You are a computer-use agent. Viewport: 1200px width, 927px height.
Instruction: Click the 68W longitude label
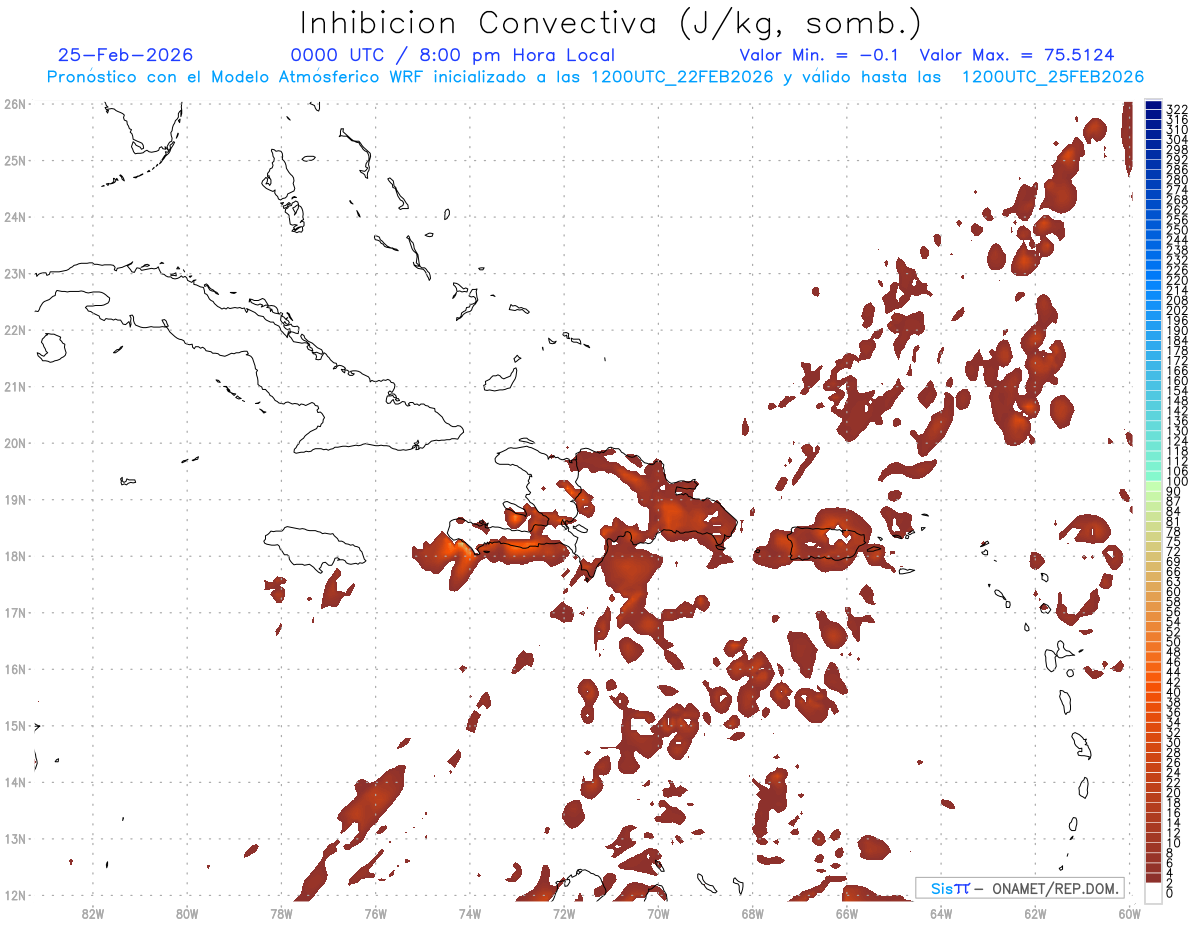point(752,913)
